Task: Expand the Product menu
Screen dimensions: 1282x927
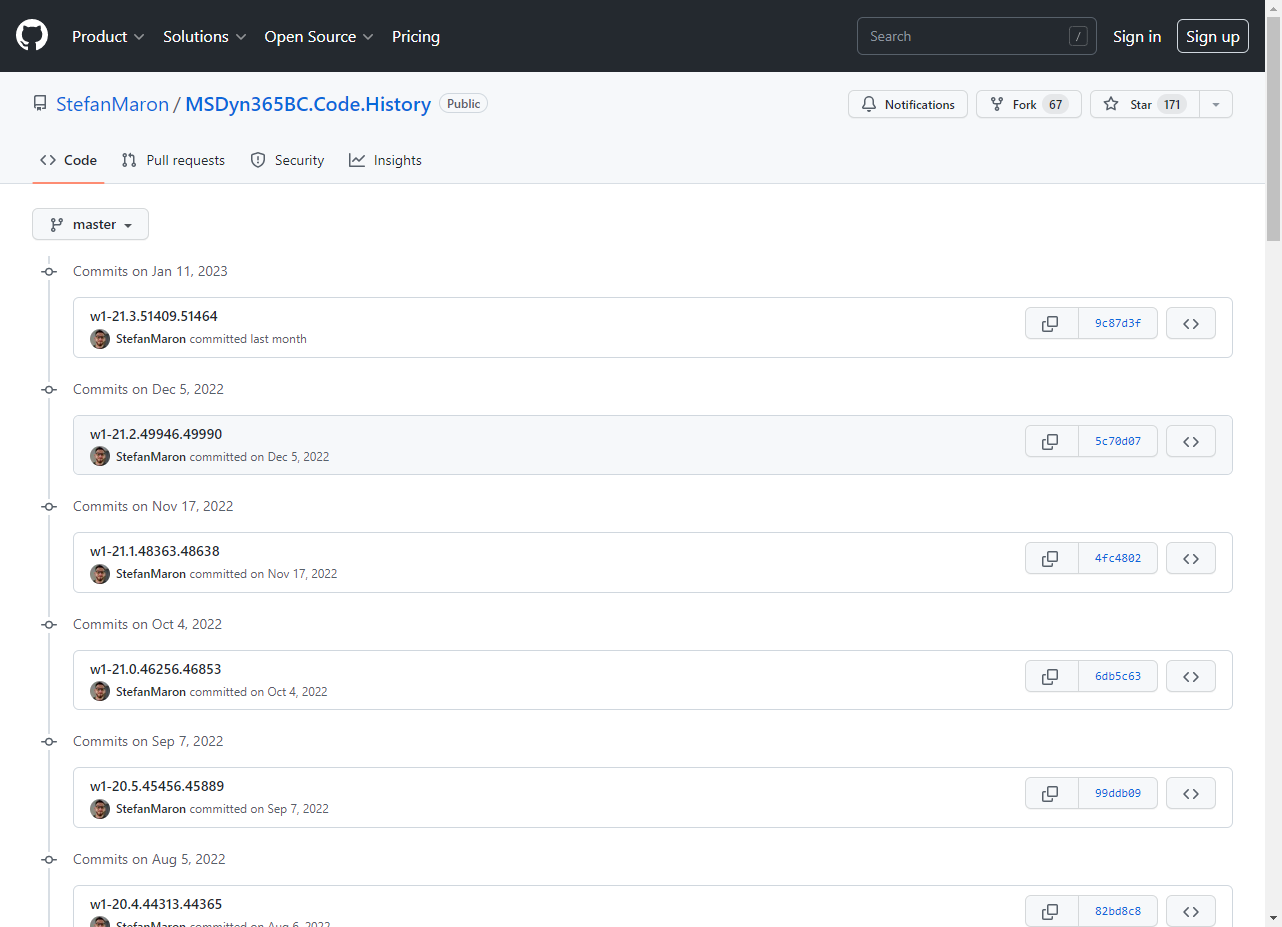Action: coord(108,36)
